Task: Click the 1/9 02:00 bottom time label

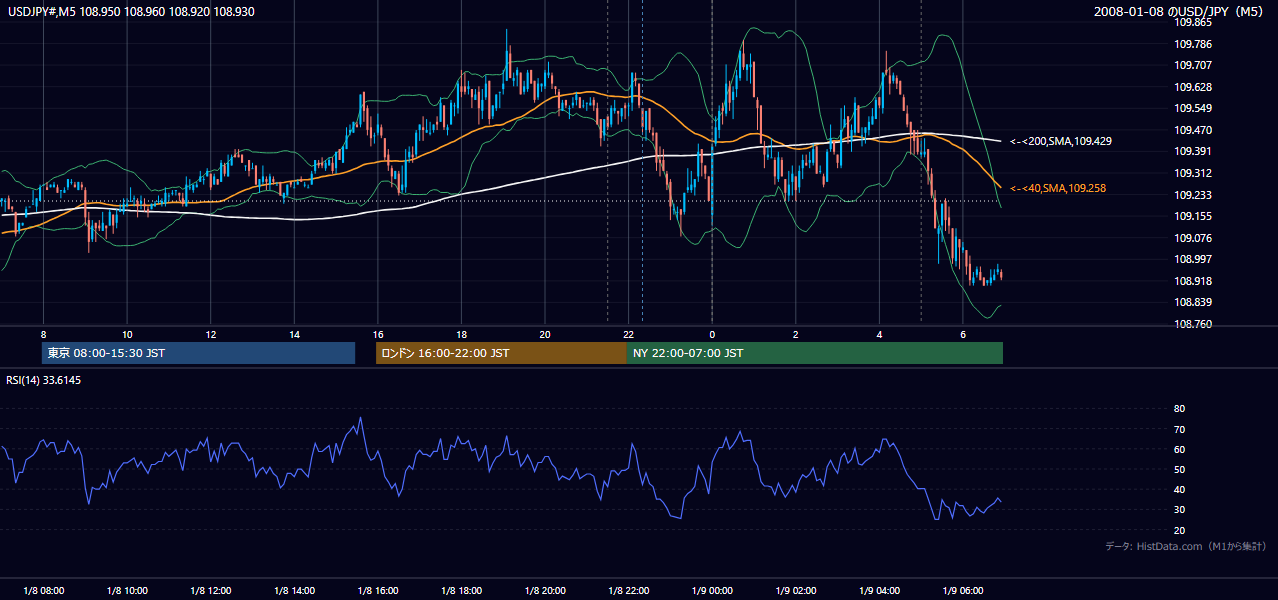Action: point(796,590)
